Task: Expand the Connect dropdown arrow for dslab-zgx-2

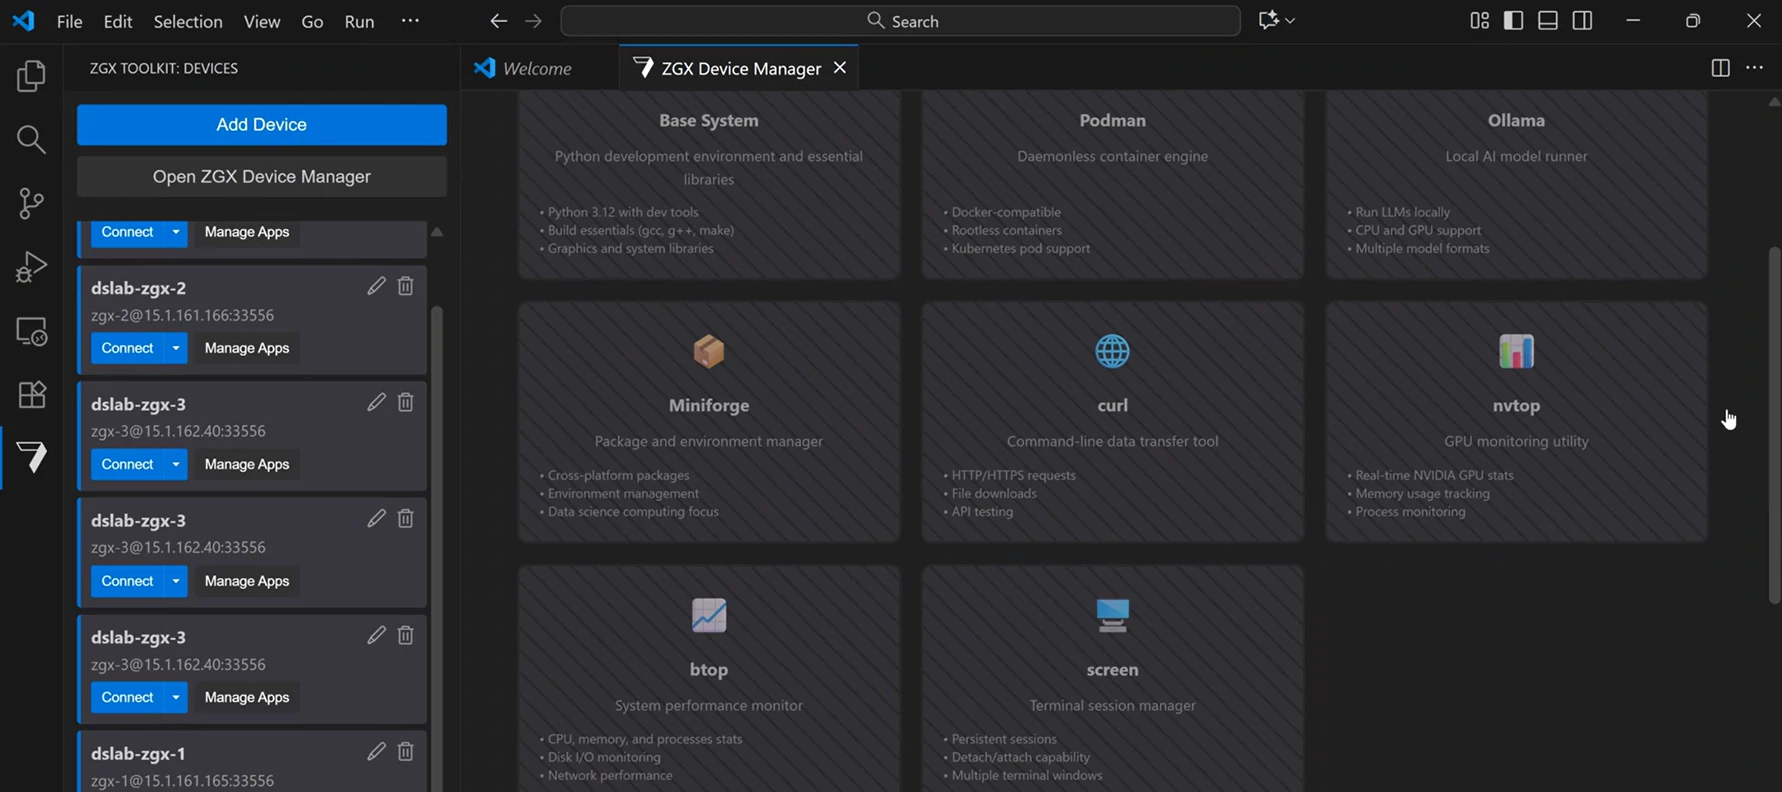Action: tap(176, 348)
